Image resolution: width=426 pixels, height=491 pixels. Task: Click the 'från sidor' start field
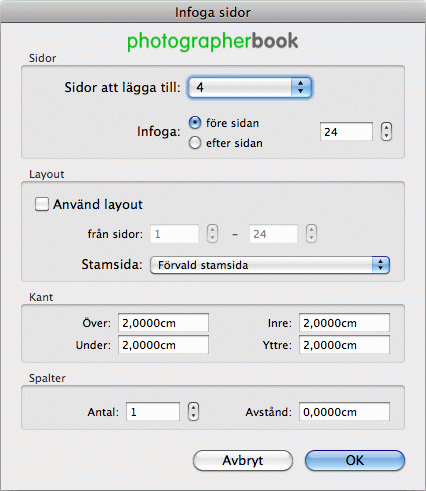[x=174, y=234]
